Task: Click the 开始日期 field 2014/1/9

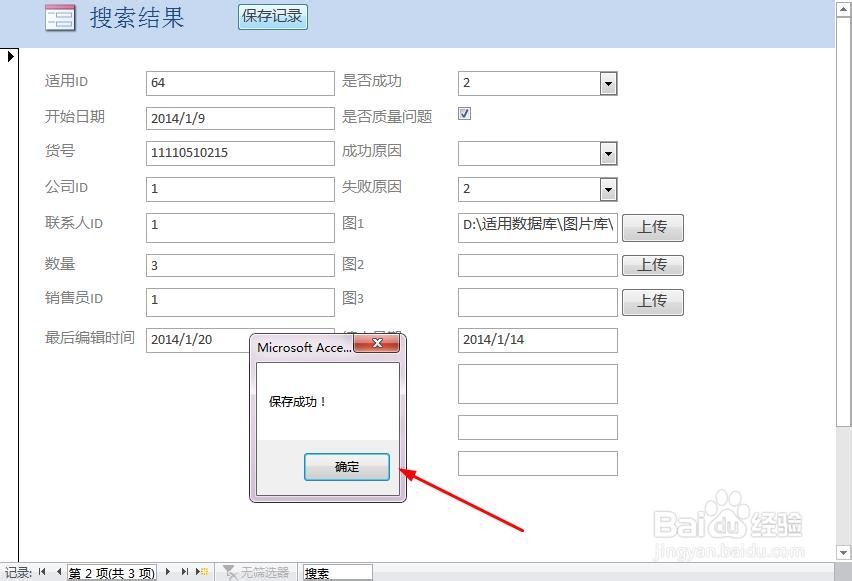Action: tap(240, 118)
